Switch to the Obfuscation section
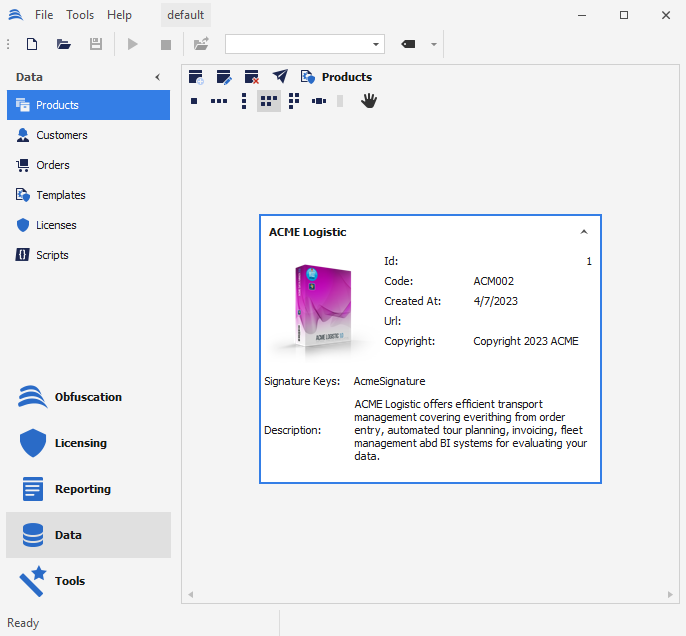This screenshot has width=686, height=636. [88, 397]
